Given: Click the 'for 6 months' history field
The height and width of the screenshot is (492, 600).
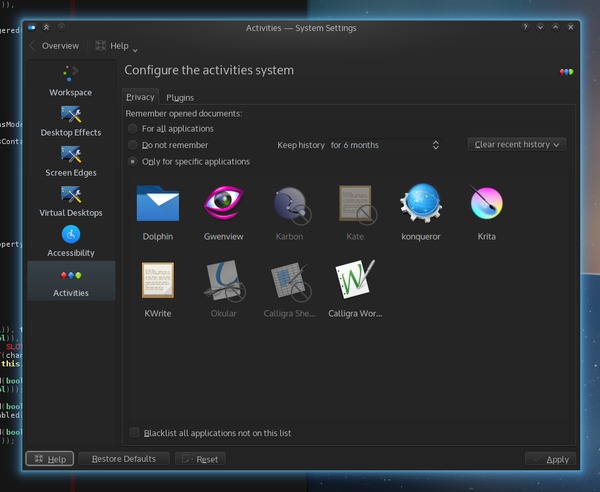Looking at the screenshot, I should pyautogui.click(x=385, y=145).
